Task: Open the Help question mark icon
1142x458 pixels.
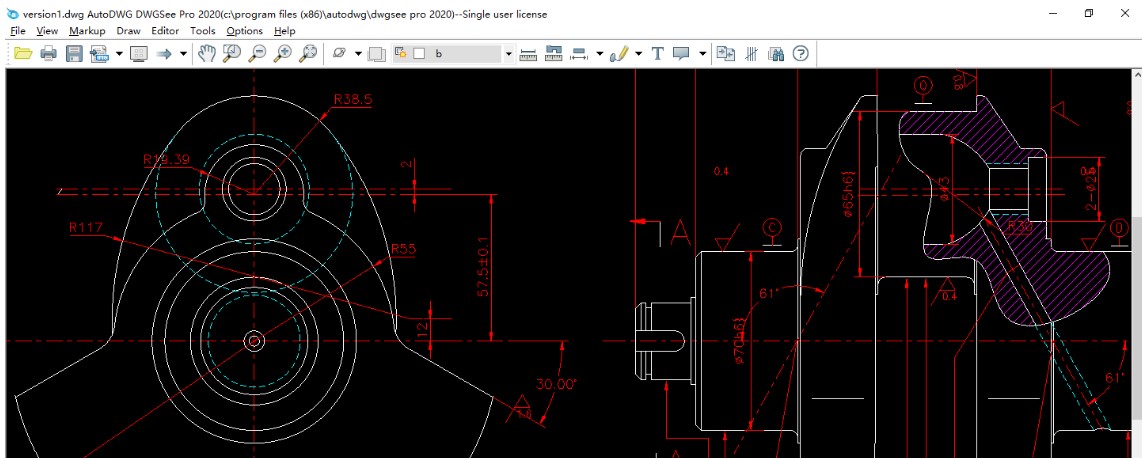Action: pos(800,53)
